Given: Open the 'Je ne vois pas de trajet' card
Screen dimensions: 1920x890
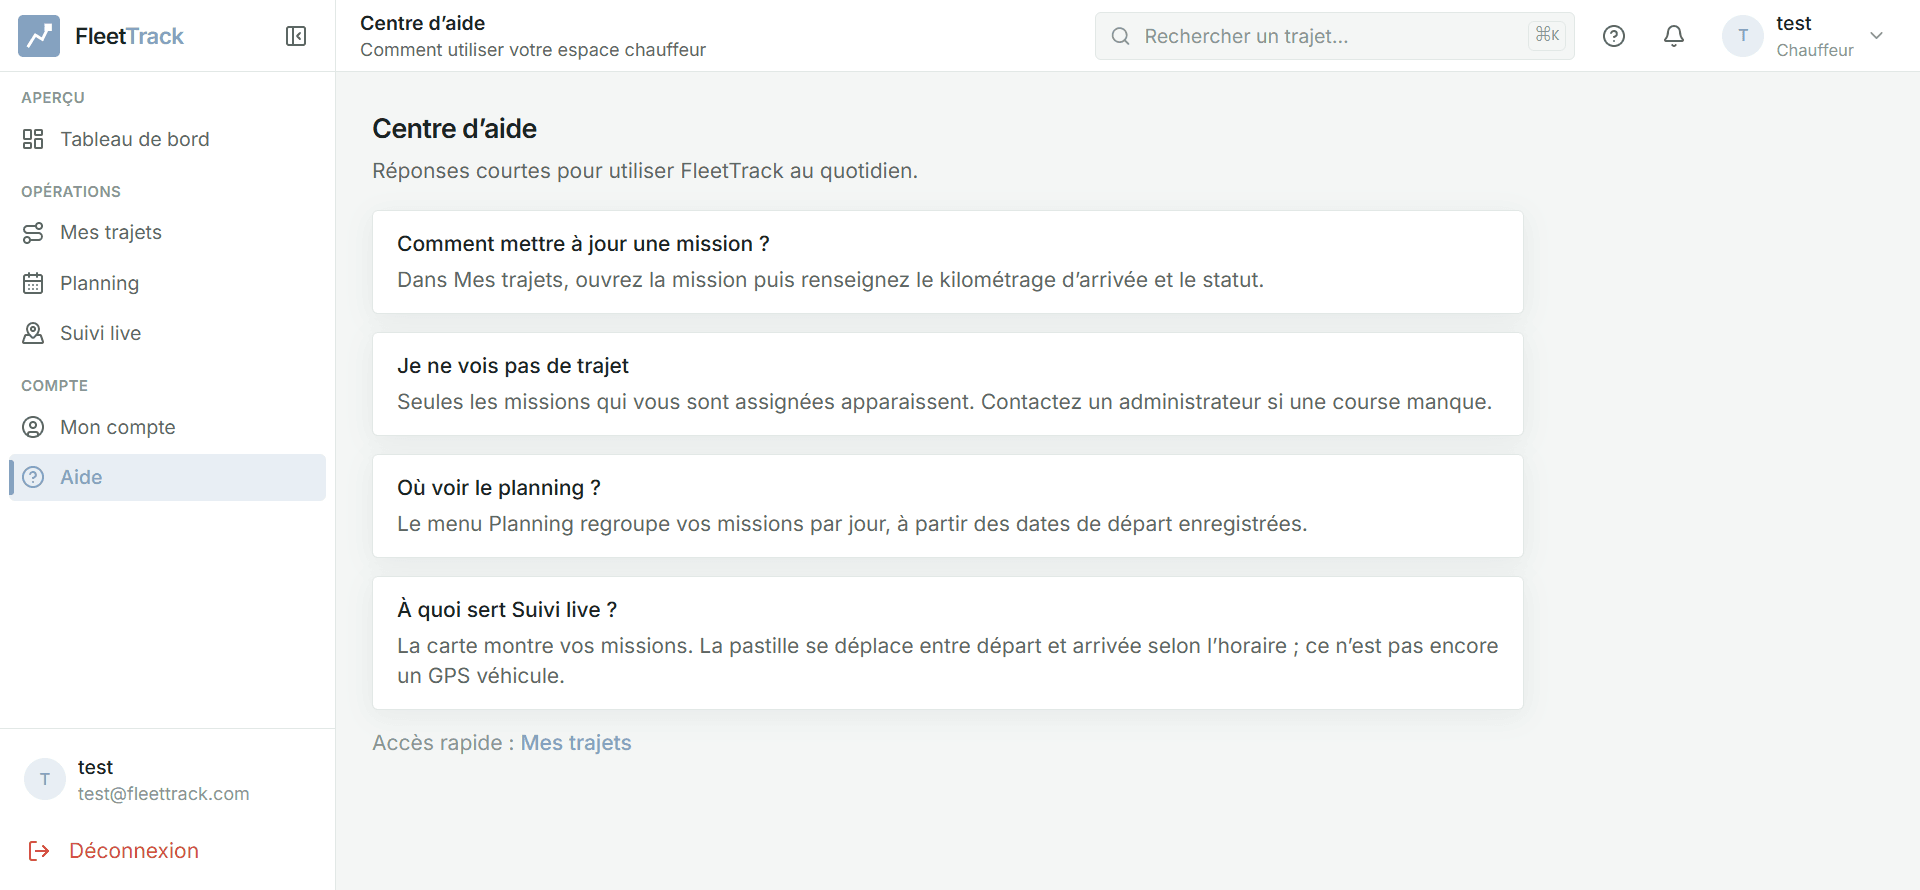Looking at the screenshot, I should coord(948,384).
